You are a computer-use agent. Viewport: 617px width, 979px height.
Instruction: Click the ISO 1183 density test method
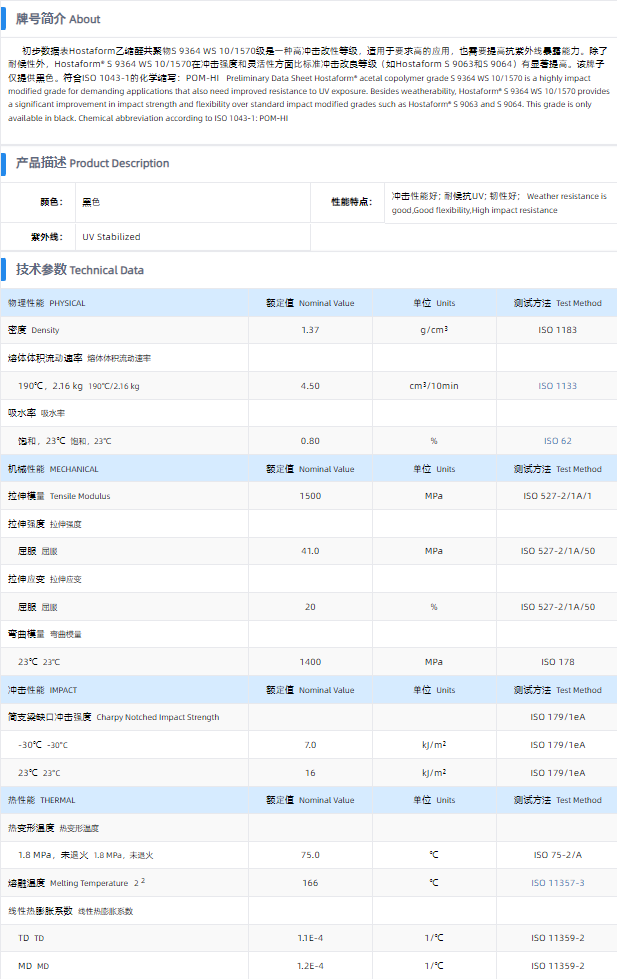558,330
